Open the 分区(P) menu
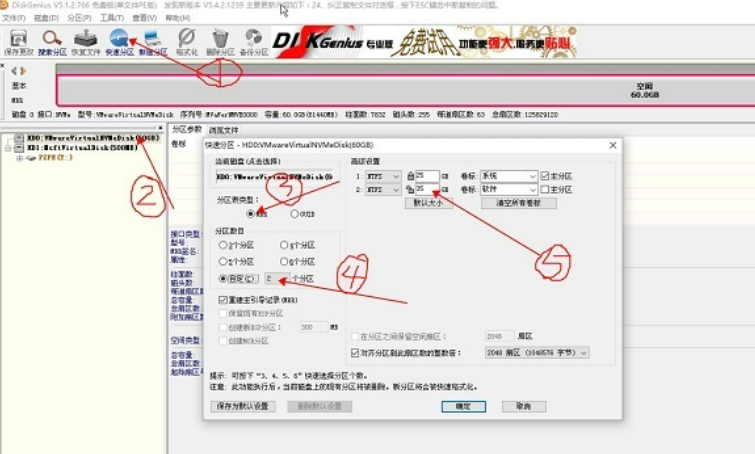The image size is (755, 454). tap(79, 18)
